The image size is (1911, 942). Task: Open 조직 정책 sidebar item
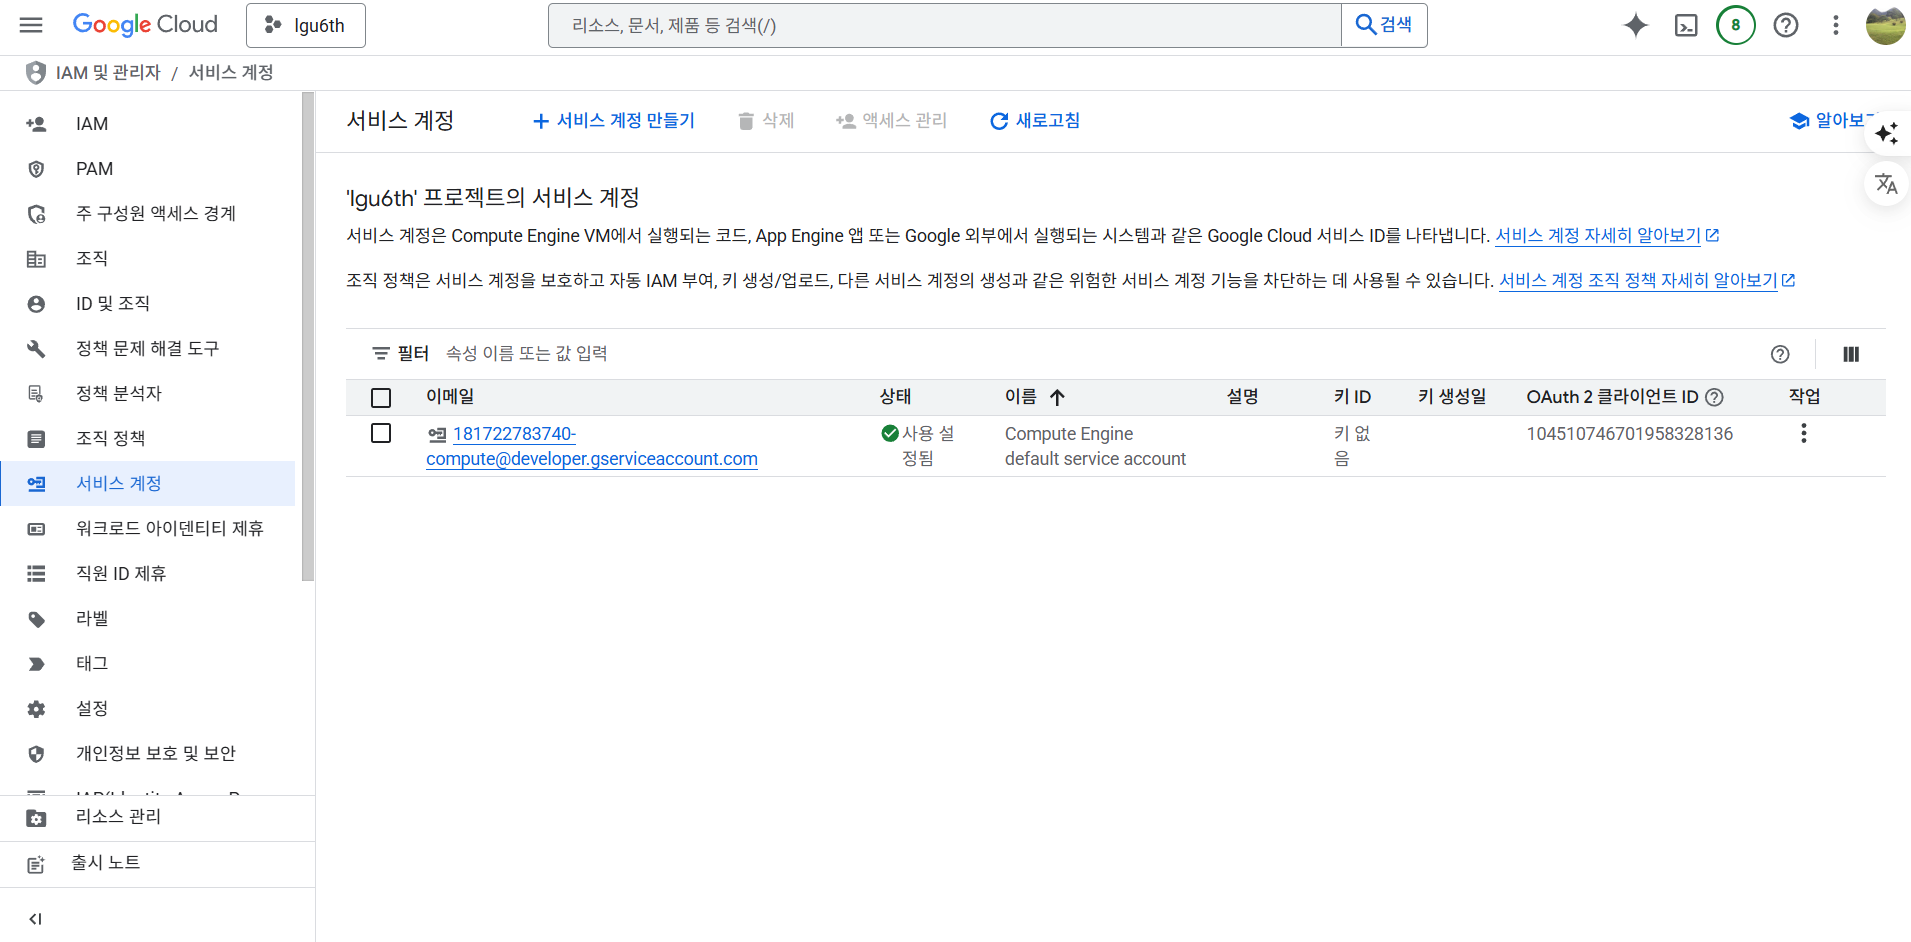[x=148, y=439]
